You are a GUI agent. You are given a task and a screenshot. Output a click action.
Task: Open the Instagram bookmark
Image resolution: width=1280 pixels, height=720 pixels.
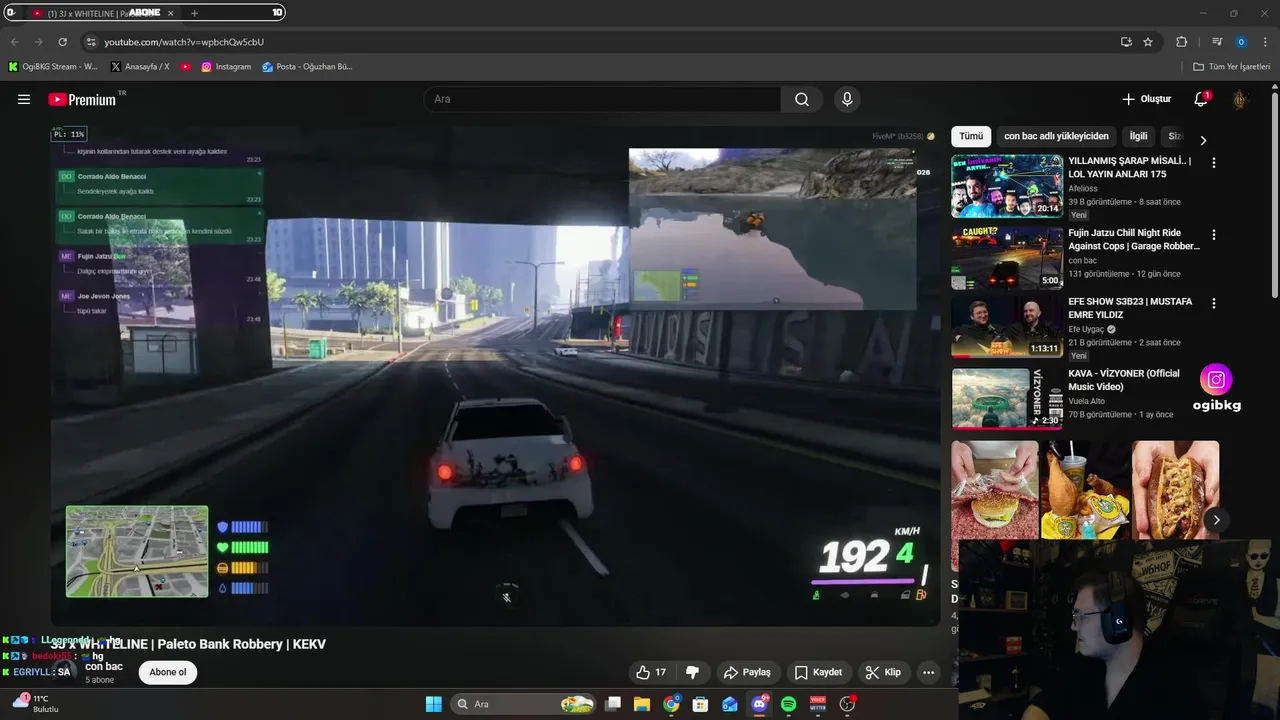(226, 67)
